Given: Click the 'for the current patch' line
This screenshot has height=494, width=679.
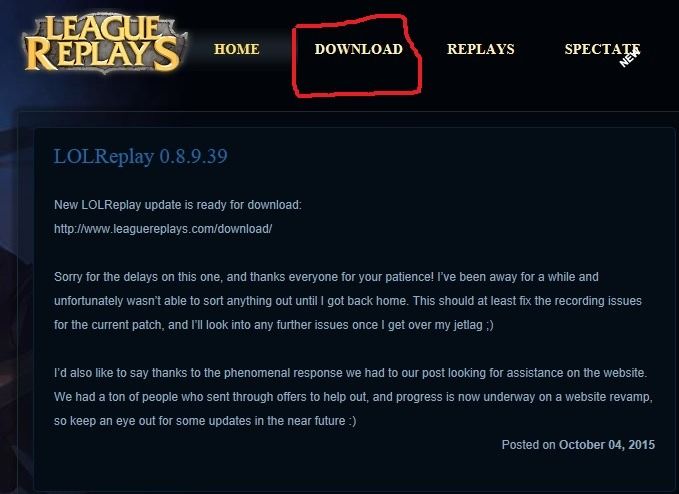Looking at the screenshot, I should tap(274, 325).
